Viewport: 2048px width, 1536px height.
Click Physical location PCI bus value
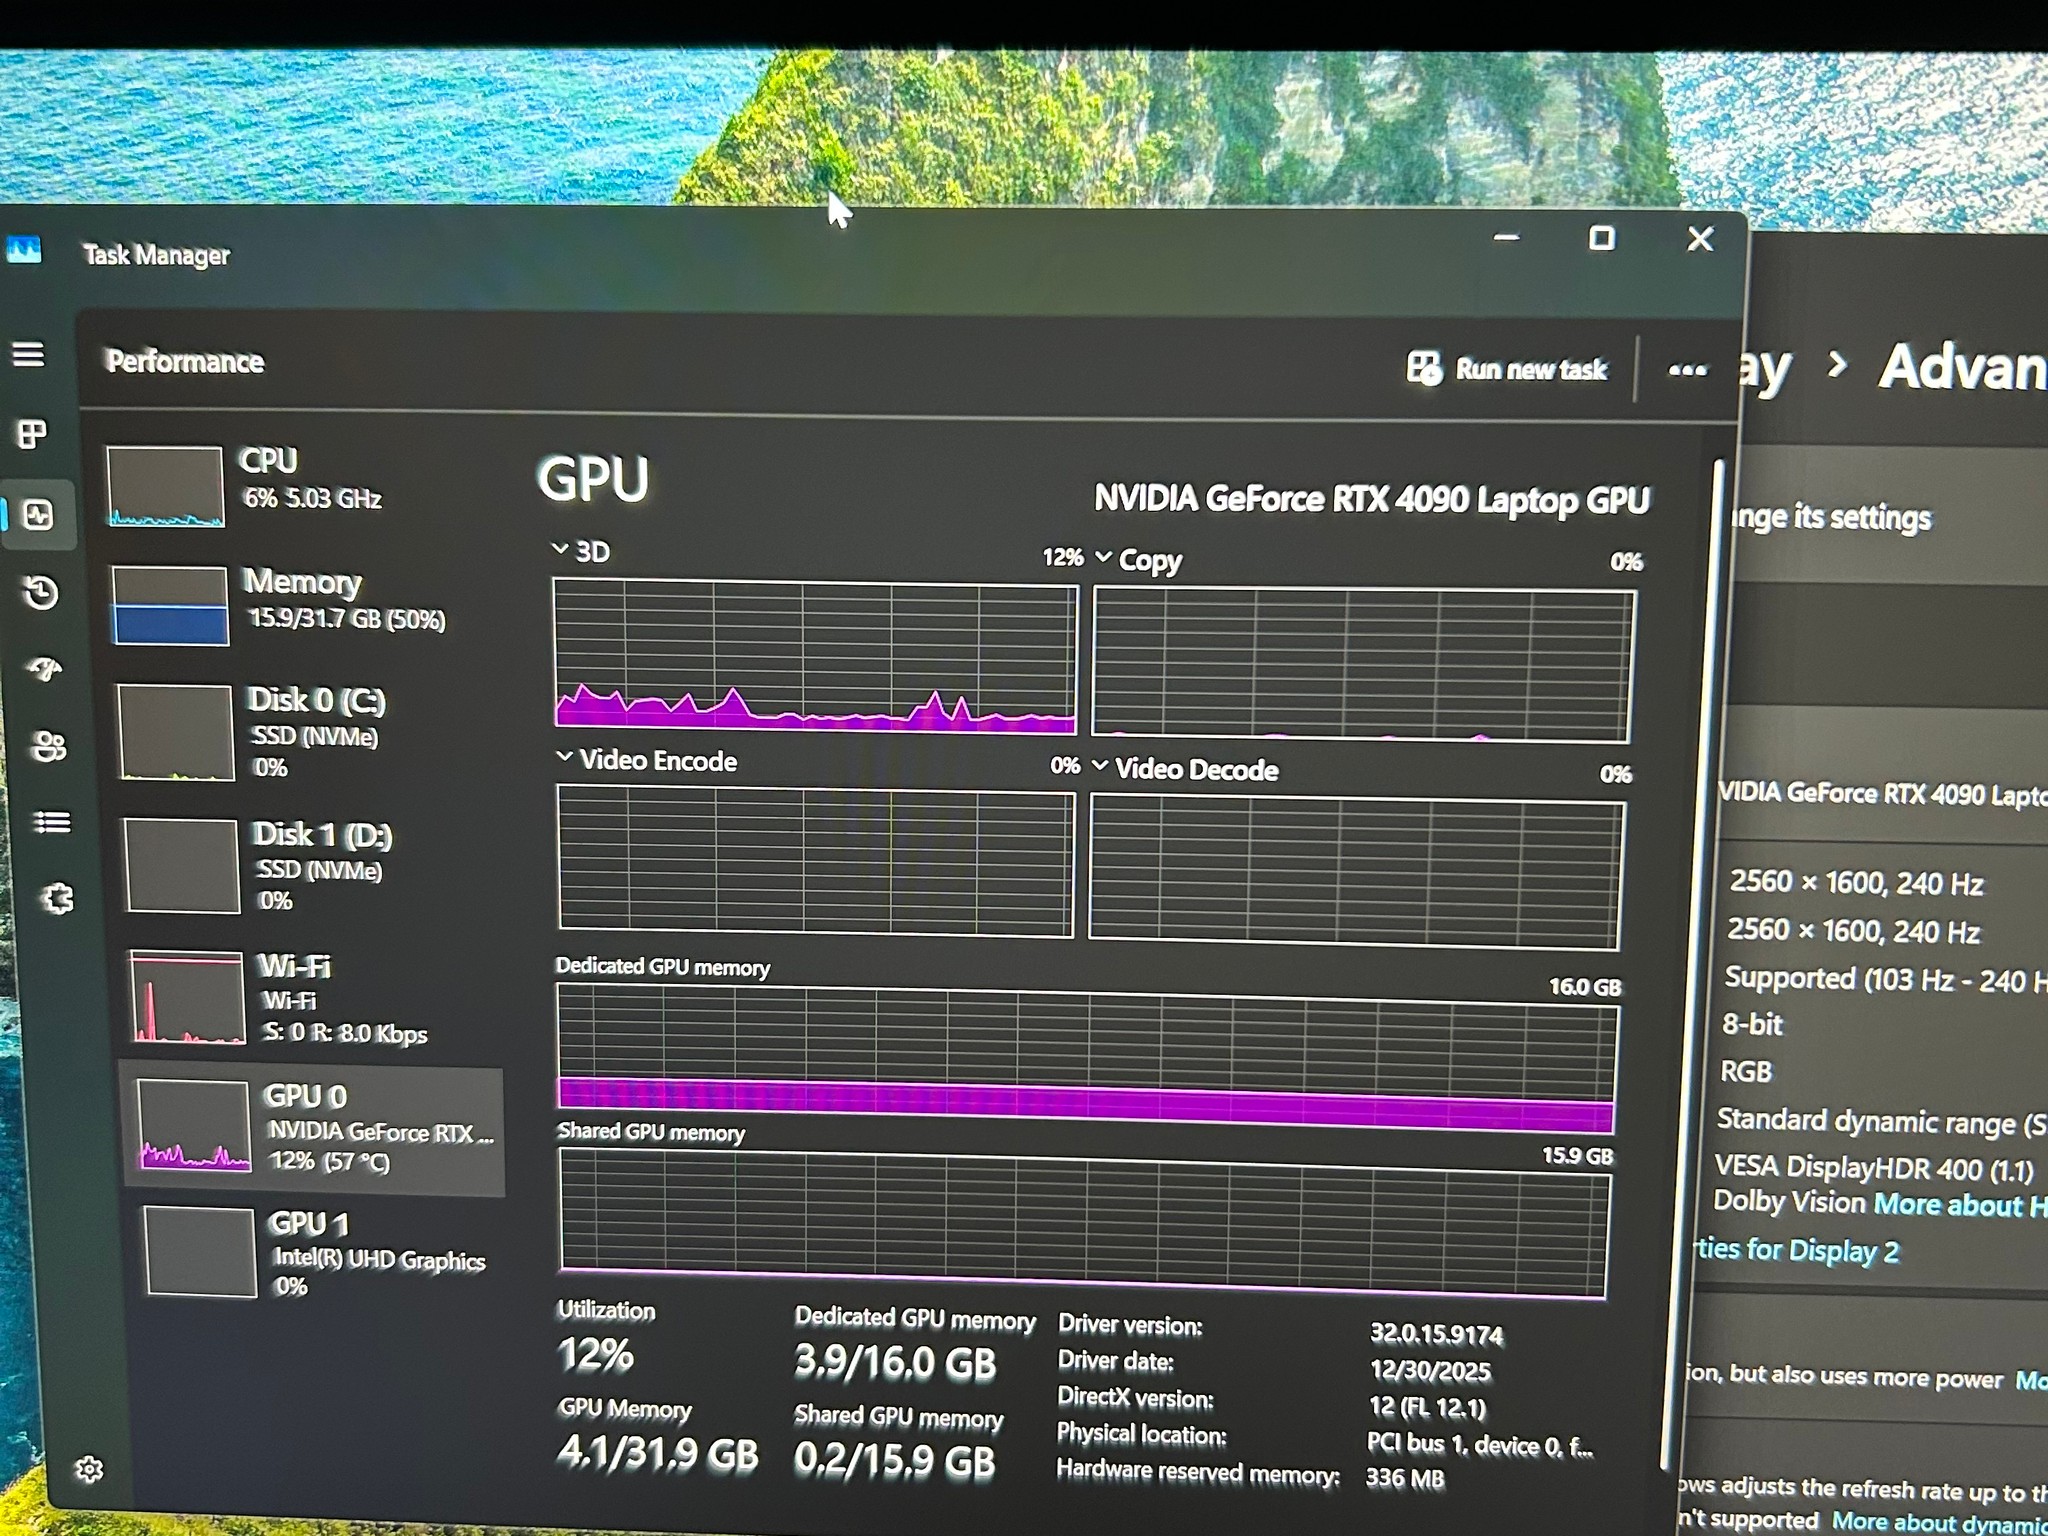1480,1445
